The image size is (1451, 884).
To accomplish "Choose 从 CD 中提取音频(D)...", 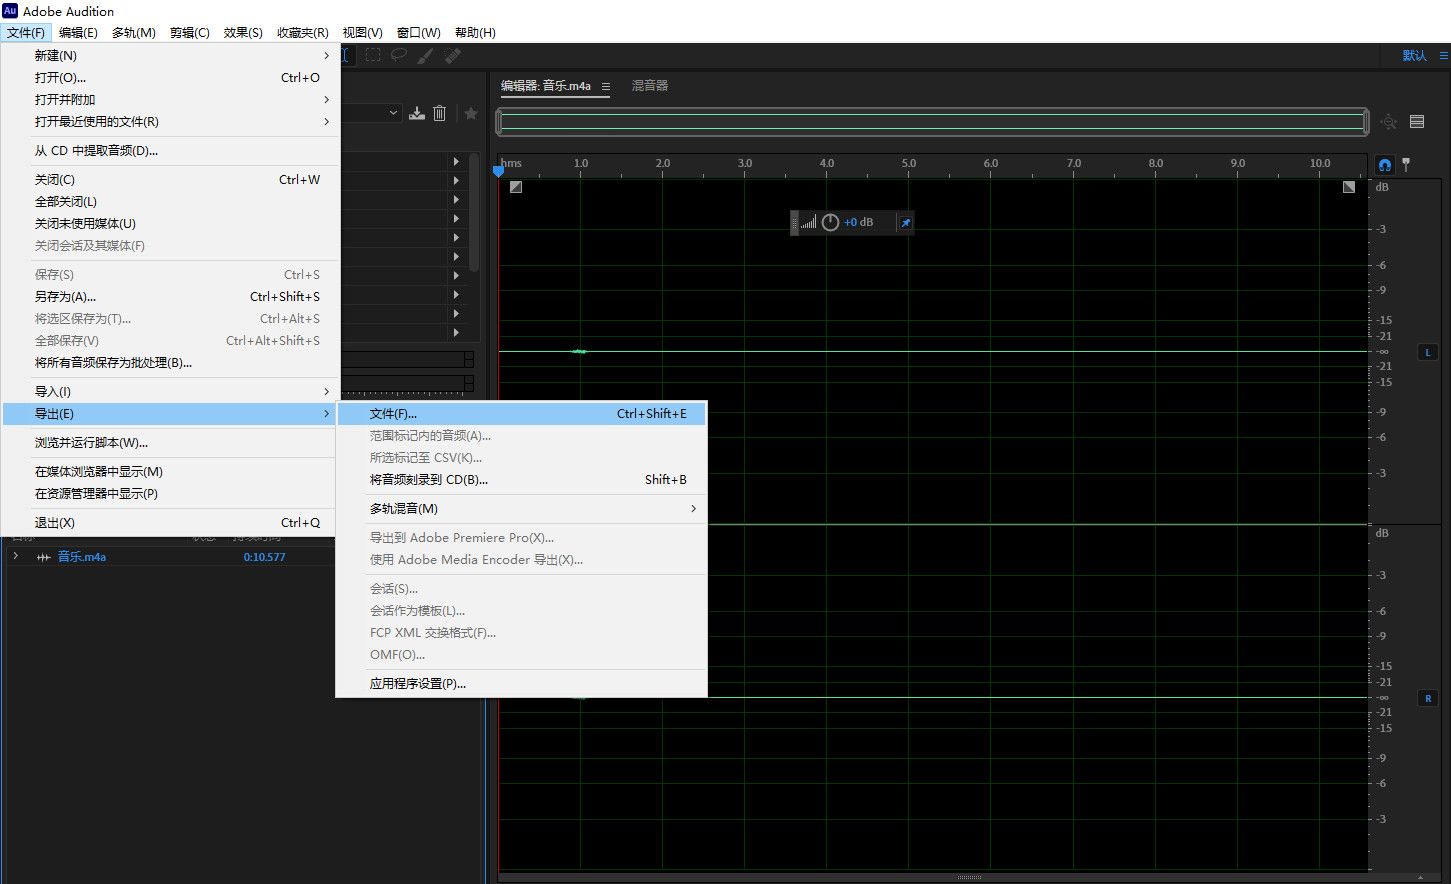I will pyautogui.click(x=171, y=150).
